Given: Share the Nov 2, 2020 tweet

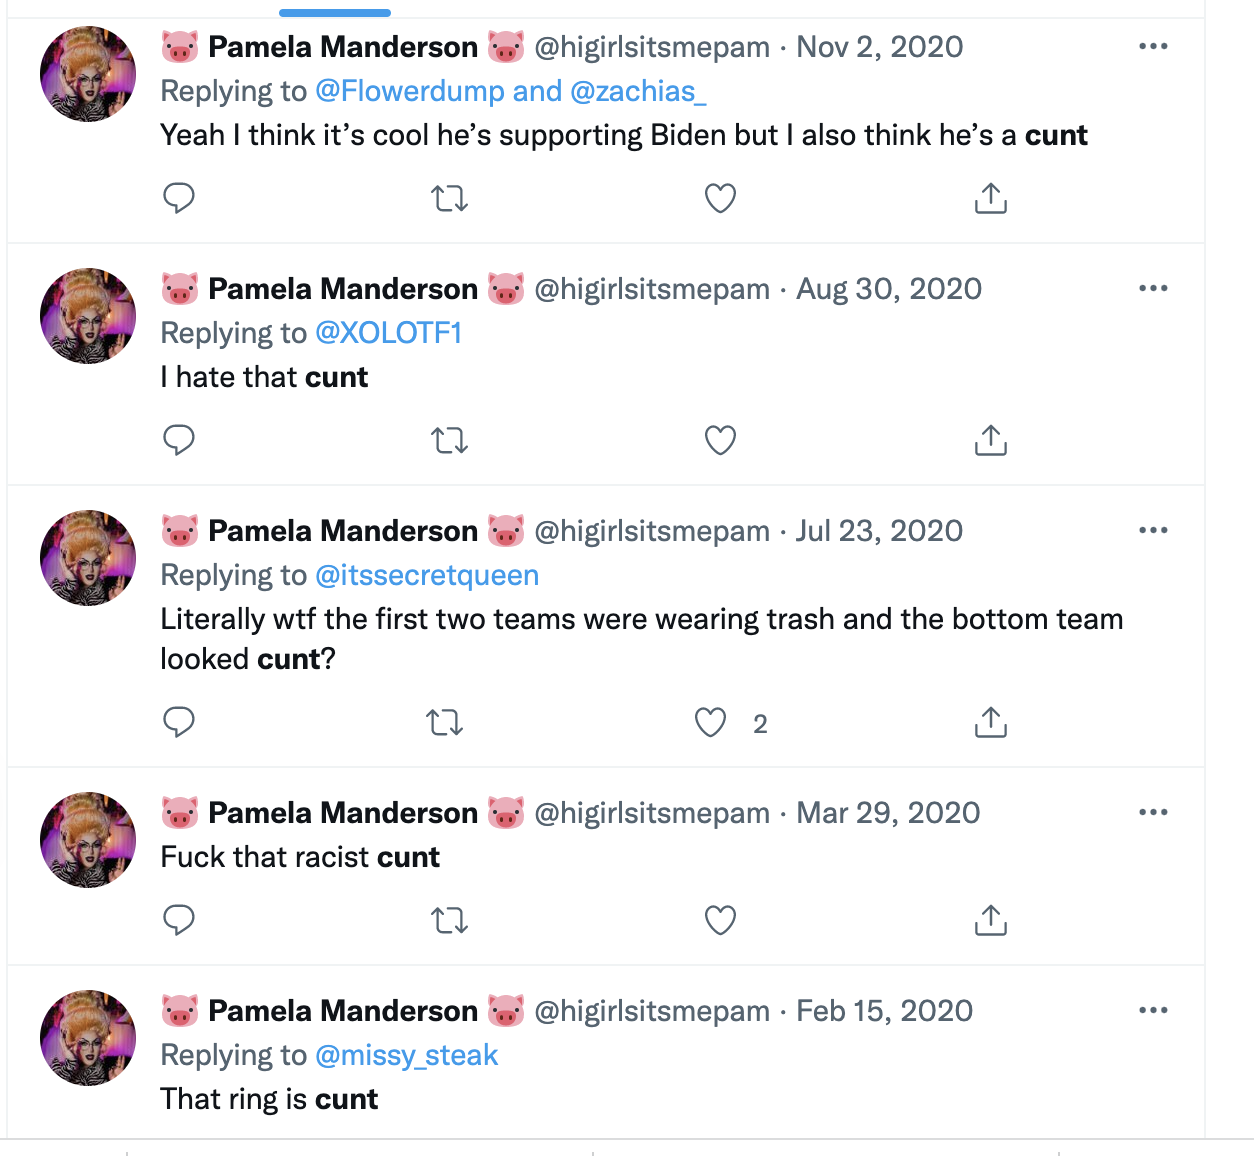Looking at the screenshot, I should (x=990, y=198).
